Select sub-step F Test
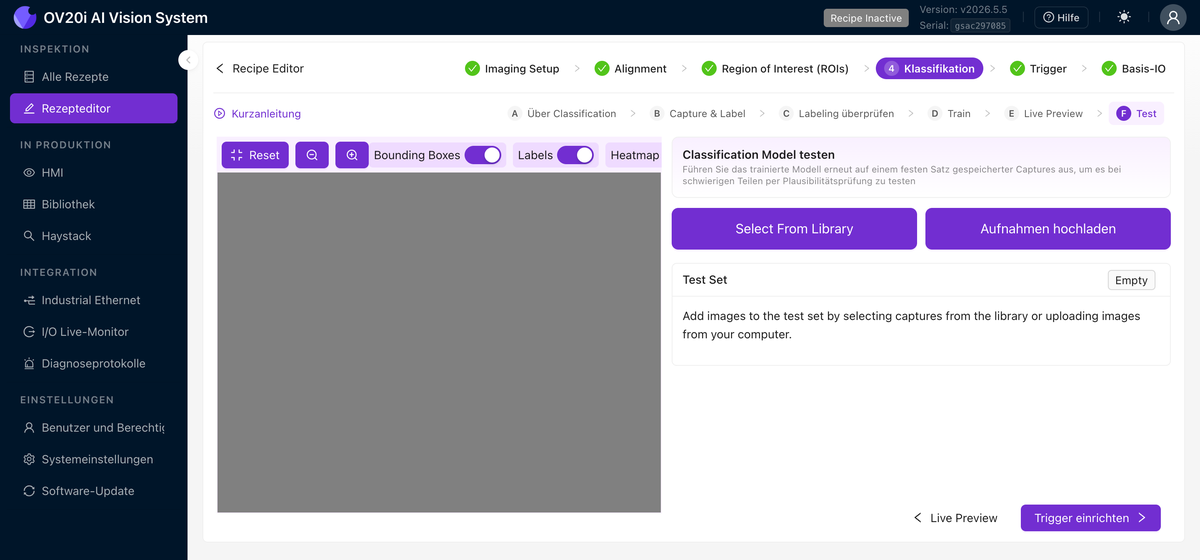Image resolution: width=1200 pixels, height=560 pixels. pos(1136,114)
